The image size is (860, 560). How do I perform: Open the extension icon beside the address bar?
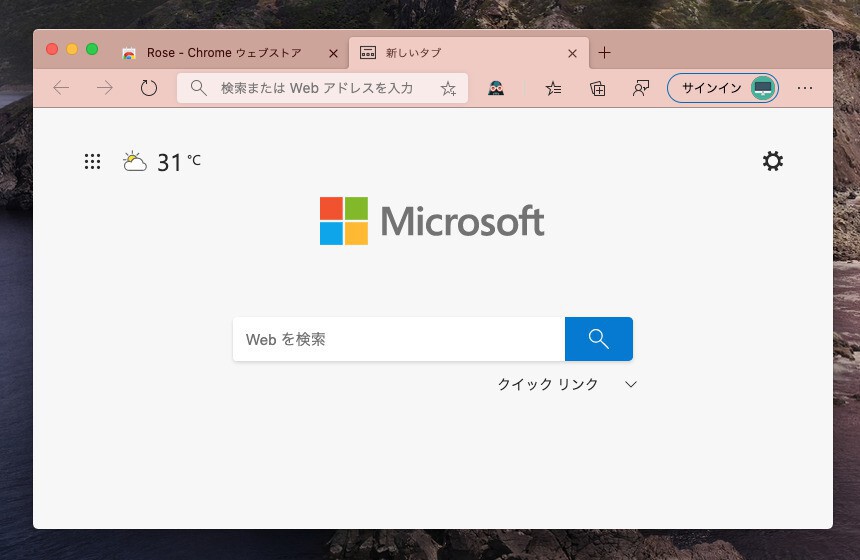(496, 88)
